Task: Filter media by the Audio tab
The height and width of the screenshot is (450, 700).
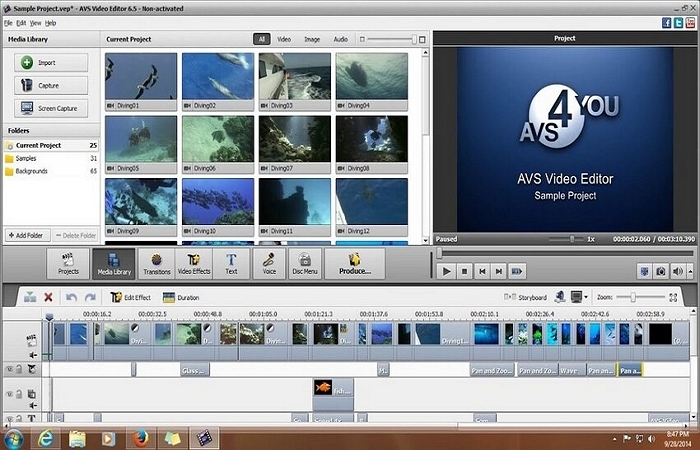Action: click(341, 39)
